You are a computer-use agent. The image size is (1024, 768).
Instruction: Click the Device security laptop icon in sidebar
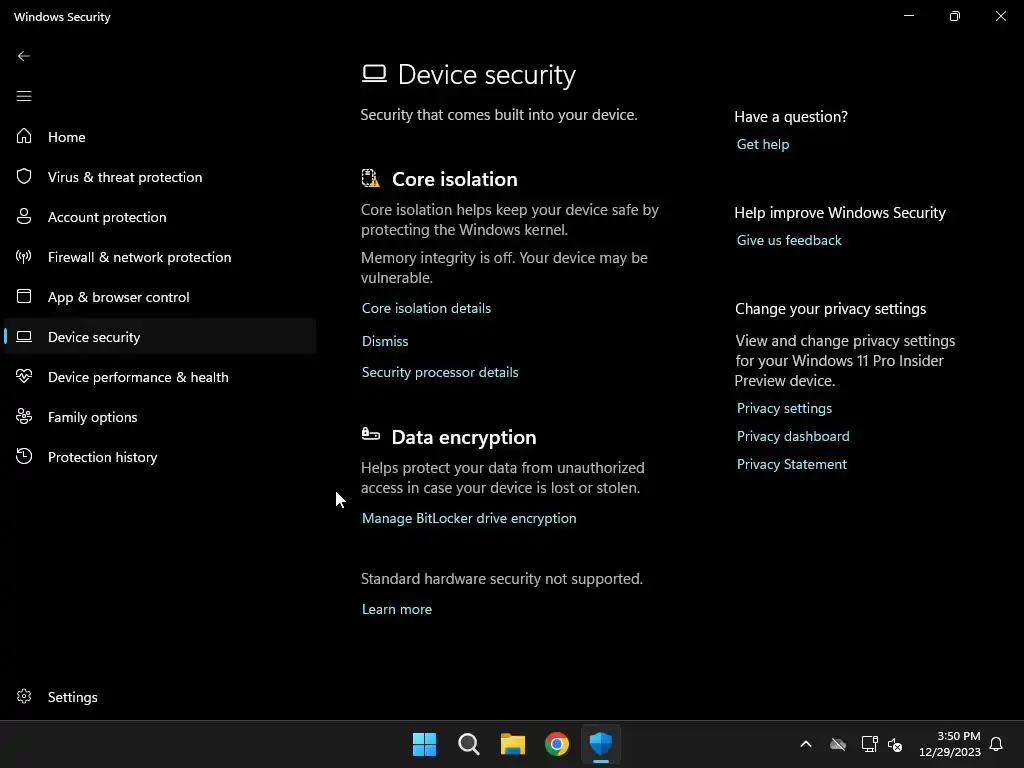click(x=24, y=336)
